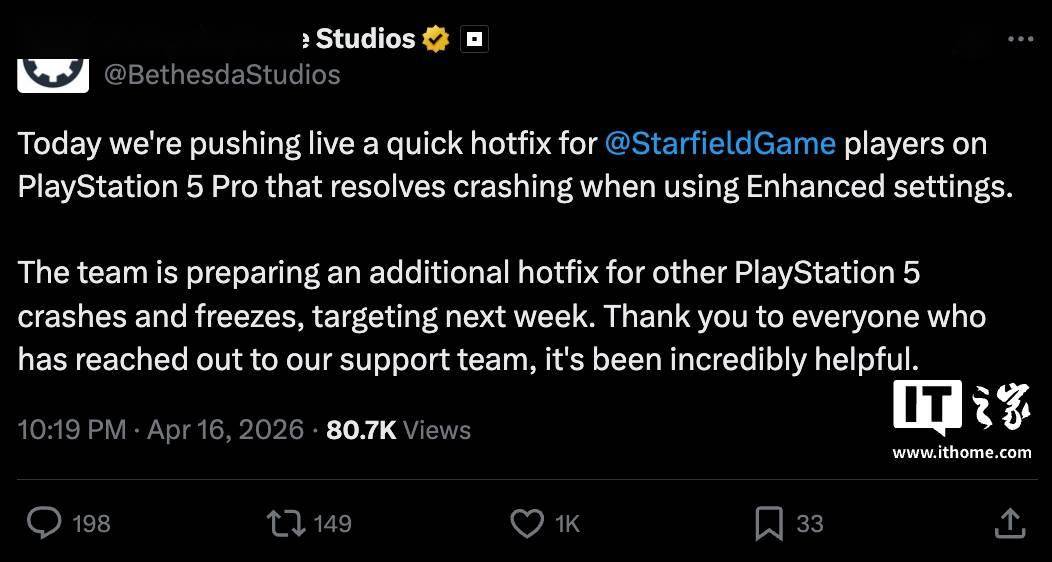1052x562 pixels.
Task: Repost the tweet using the arrows icon
Action: [285, 522]
